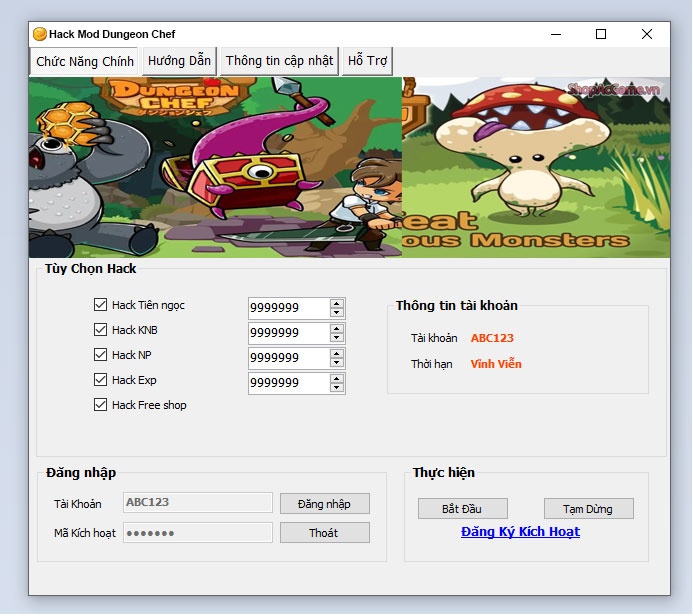Click the Thoát button
The image size is (693, 616).
pyautogui.click(x=325, y=533)
